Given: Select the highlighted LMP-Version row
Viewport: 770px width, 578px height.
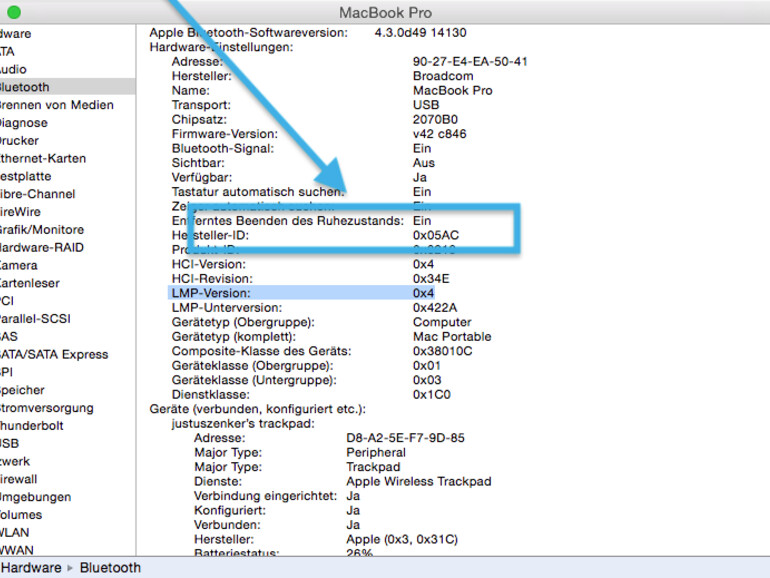Looking at the screenshot, I should [x=301, y=293].
